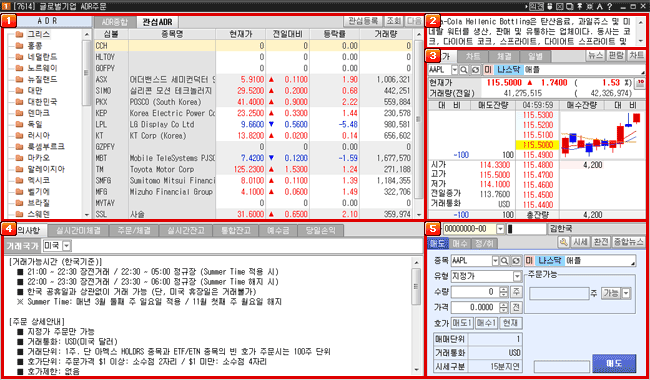Adjust the 수량 quantity stepper

point(504,292)
